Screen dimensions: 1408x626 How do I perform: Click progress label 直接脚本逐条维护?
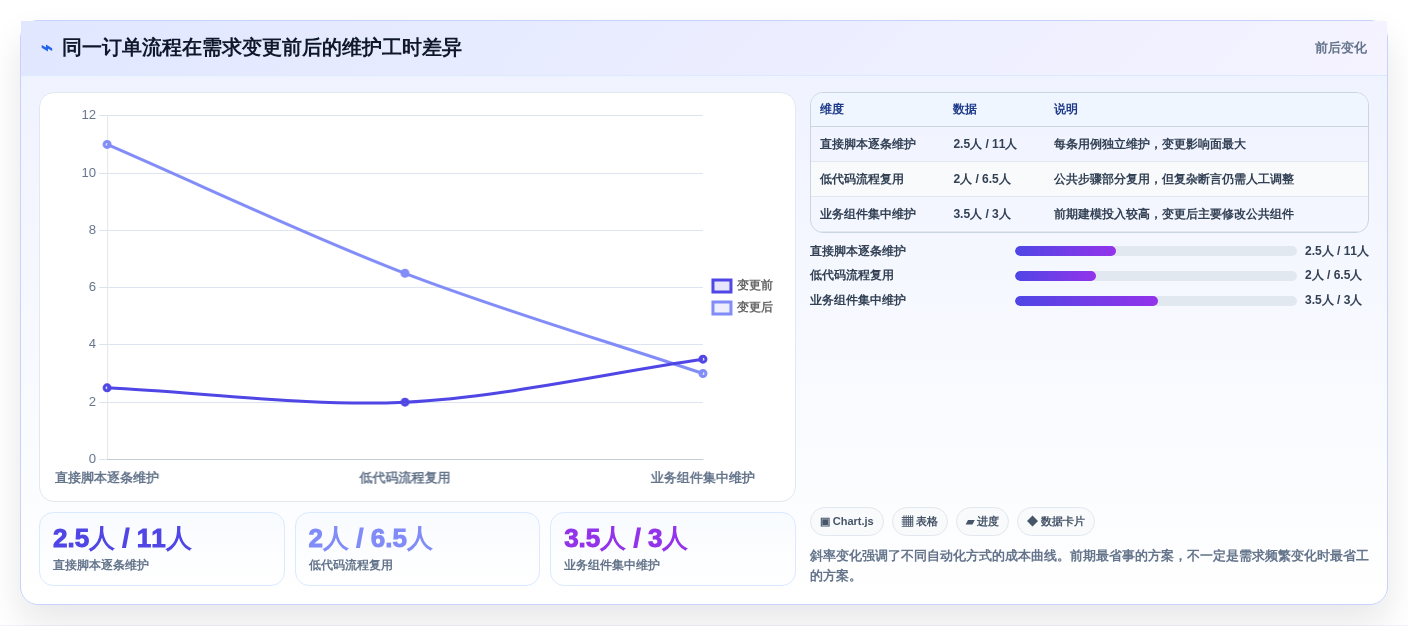(x=858, y=251)
